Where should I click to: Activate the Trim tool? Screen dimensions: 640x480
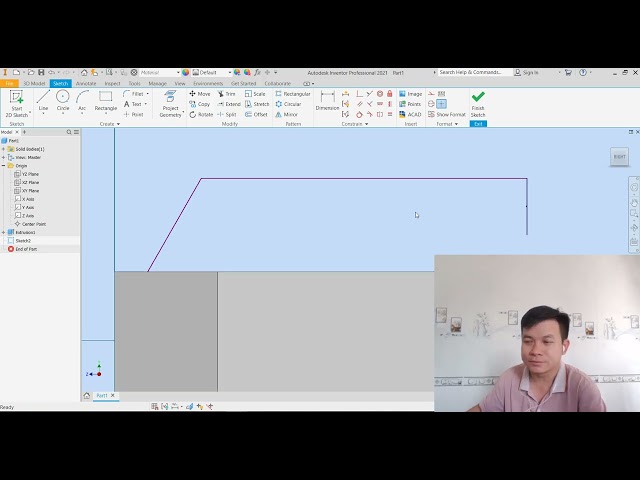[227, 94]
